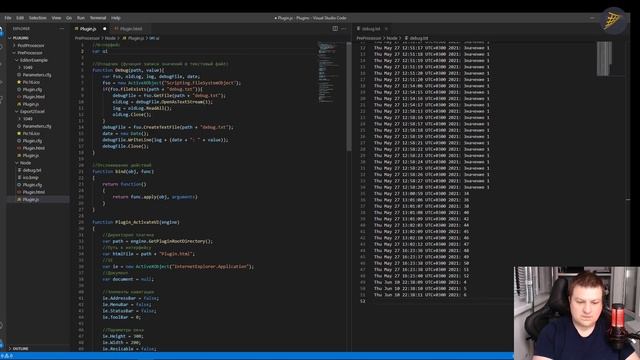Open Plugin.cfg in ExportToExcel folder
This screenshot has height=360, width=640.
[x=32, y=141]
